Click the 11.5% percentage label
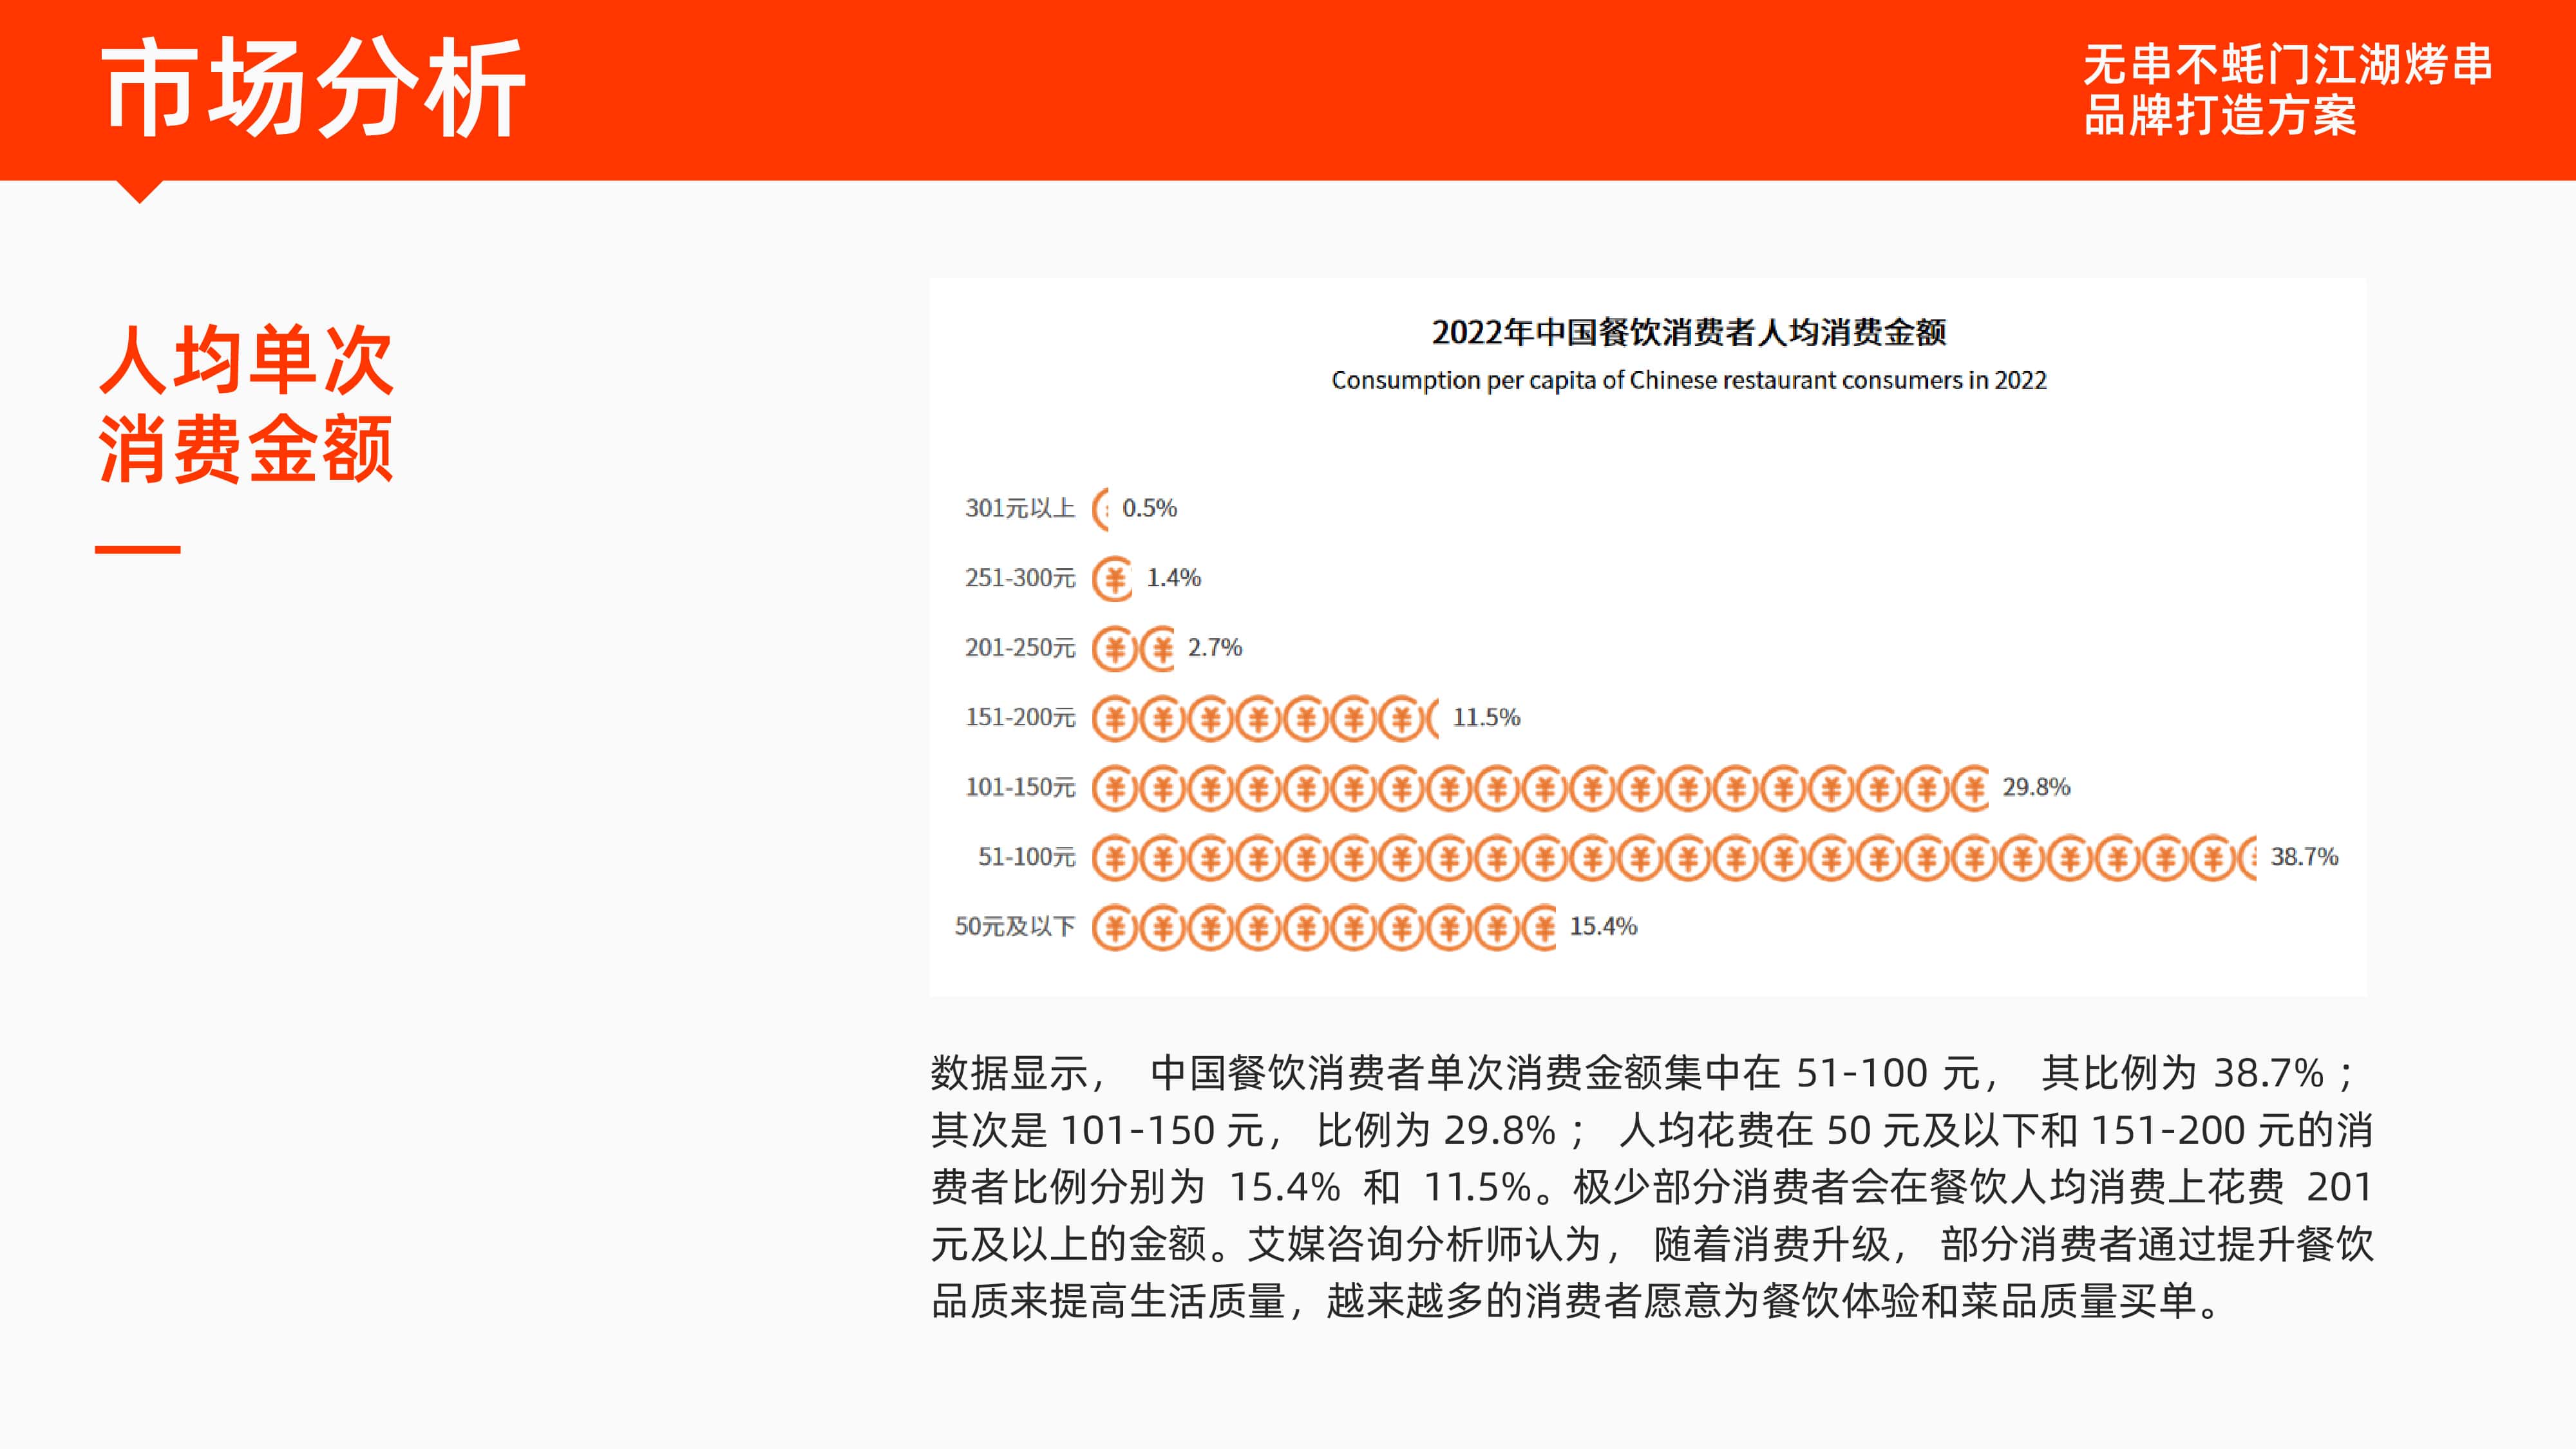This screenshot has width=2576, height=1449. 1486,718
